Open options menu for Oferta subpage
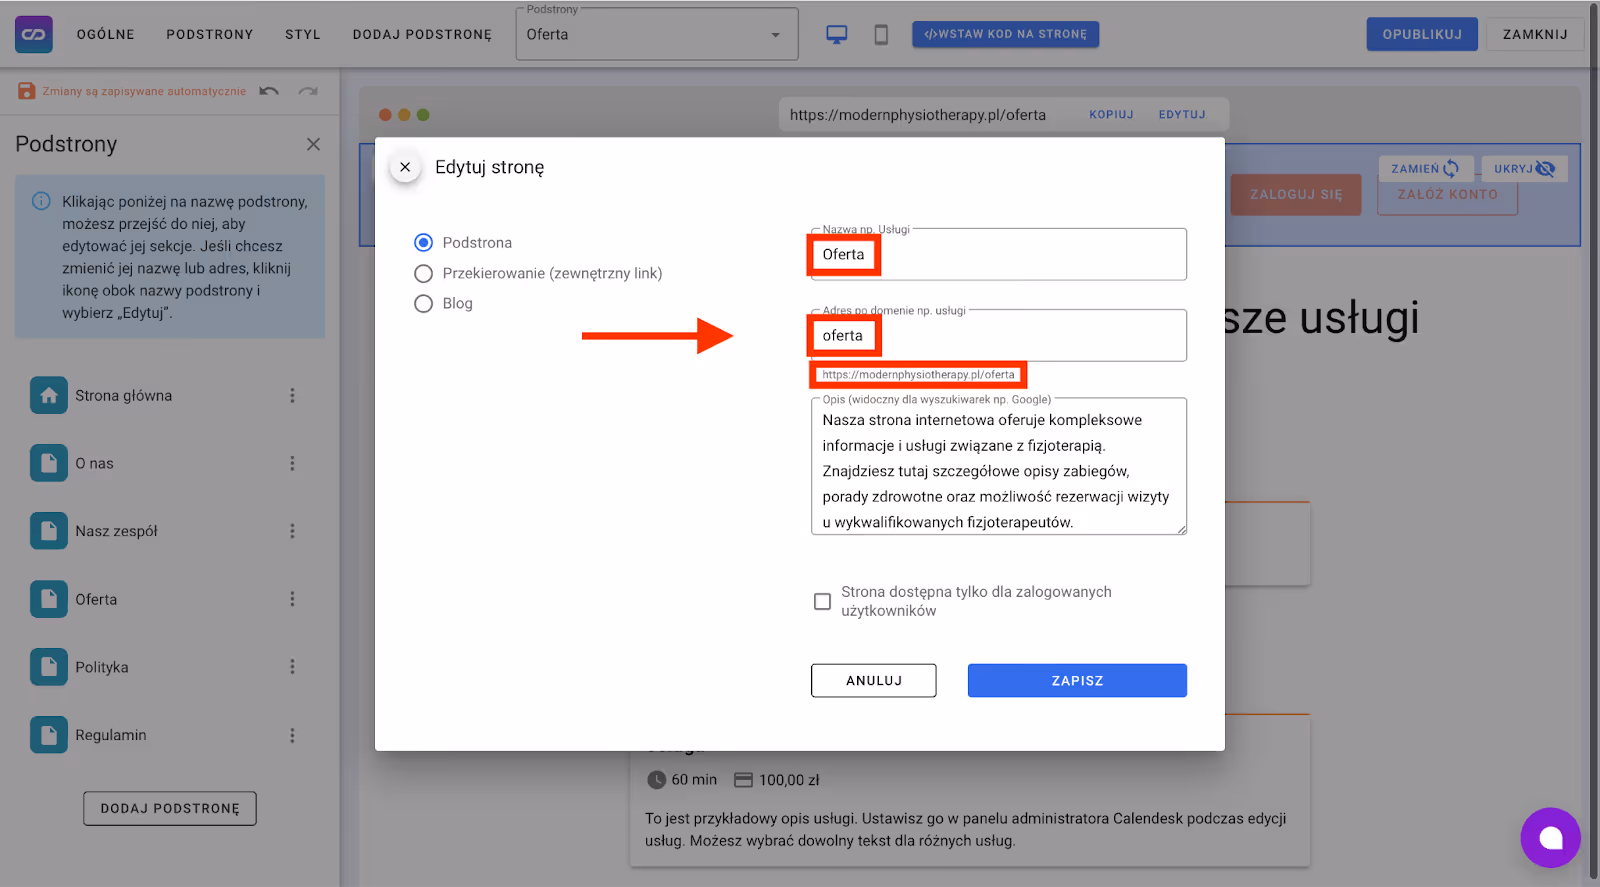 292,599
